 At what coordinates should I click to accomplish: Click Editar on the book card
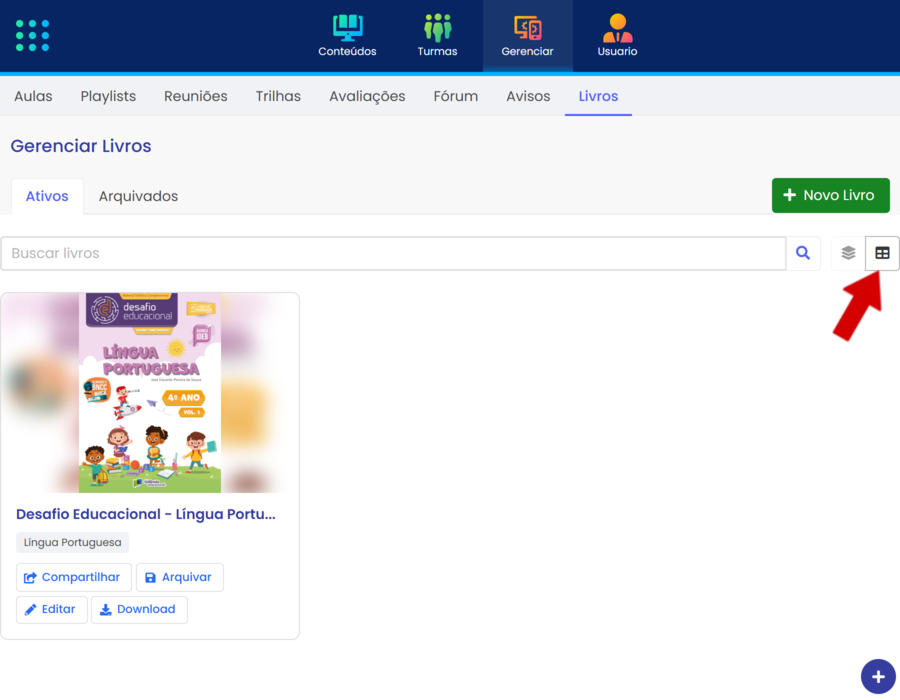pyautogui.click(x=51, y=610)
